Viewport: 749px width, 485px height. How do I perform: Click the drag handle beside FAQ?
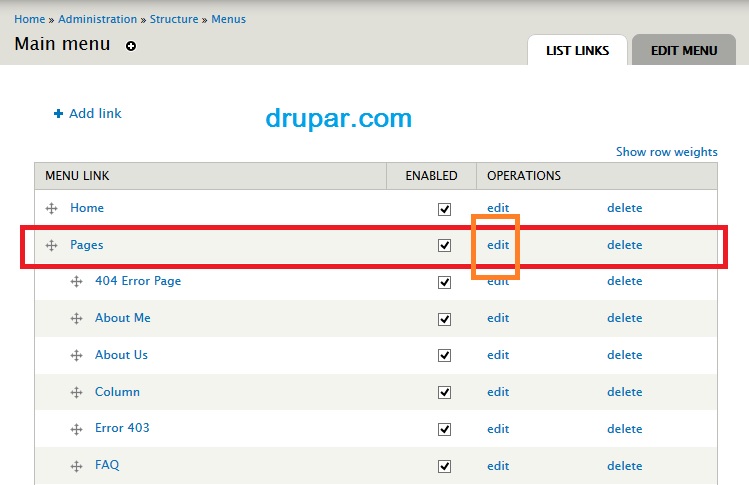[x=76, y=466]
